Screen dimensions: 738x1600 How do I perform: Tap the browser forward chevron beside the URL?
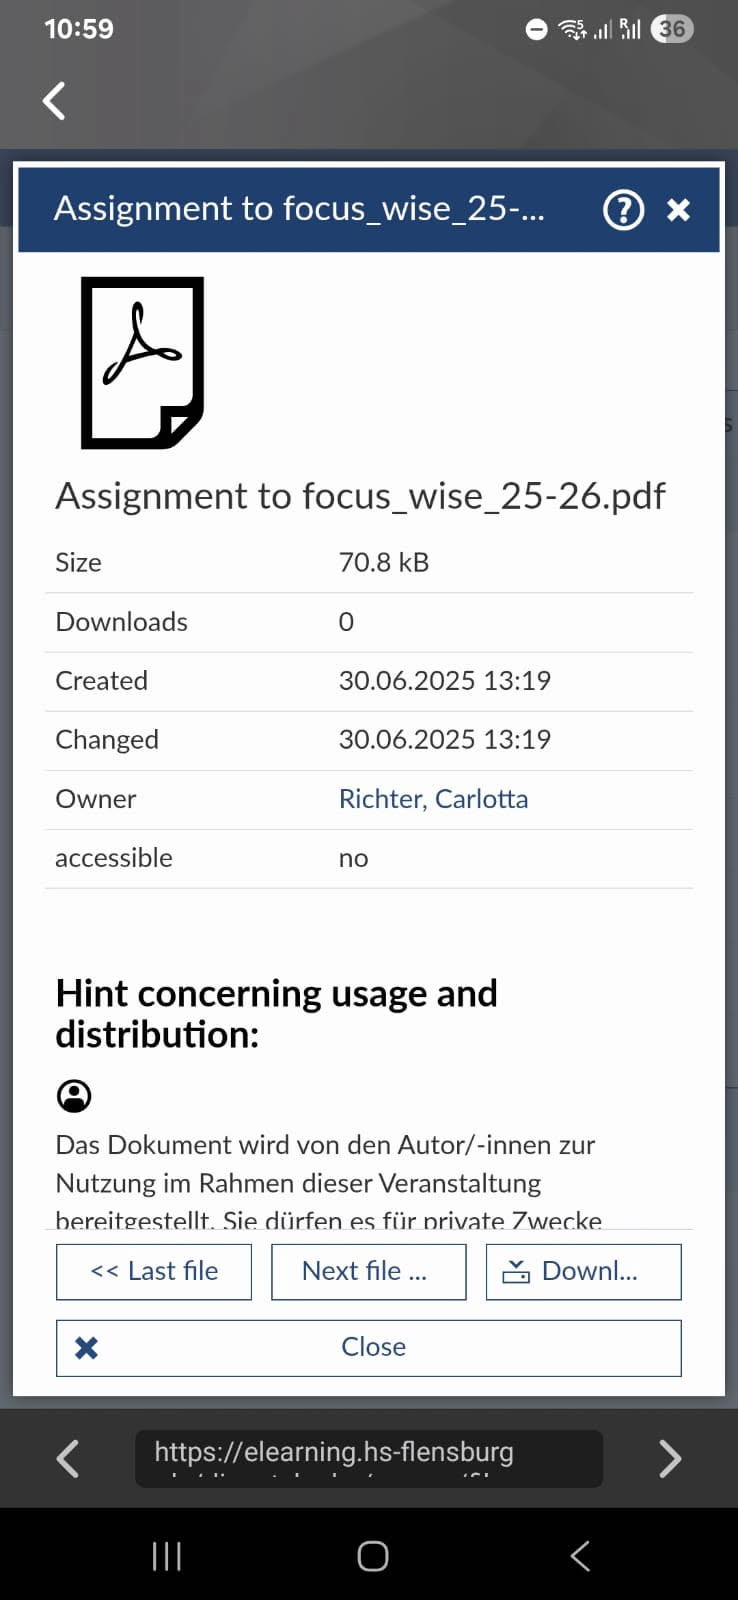[670, 1458]
